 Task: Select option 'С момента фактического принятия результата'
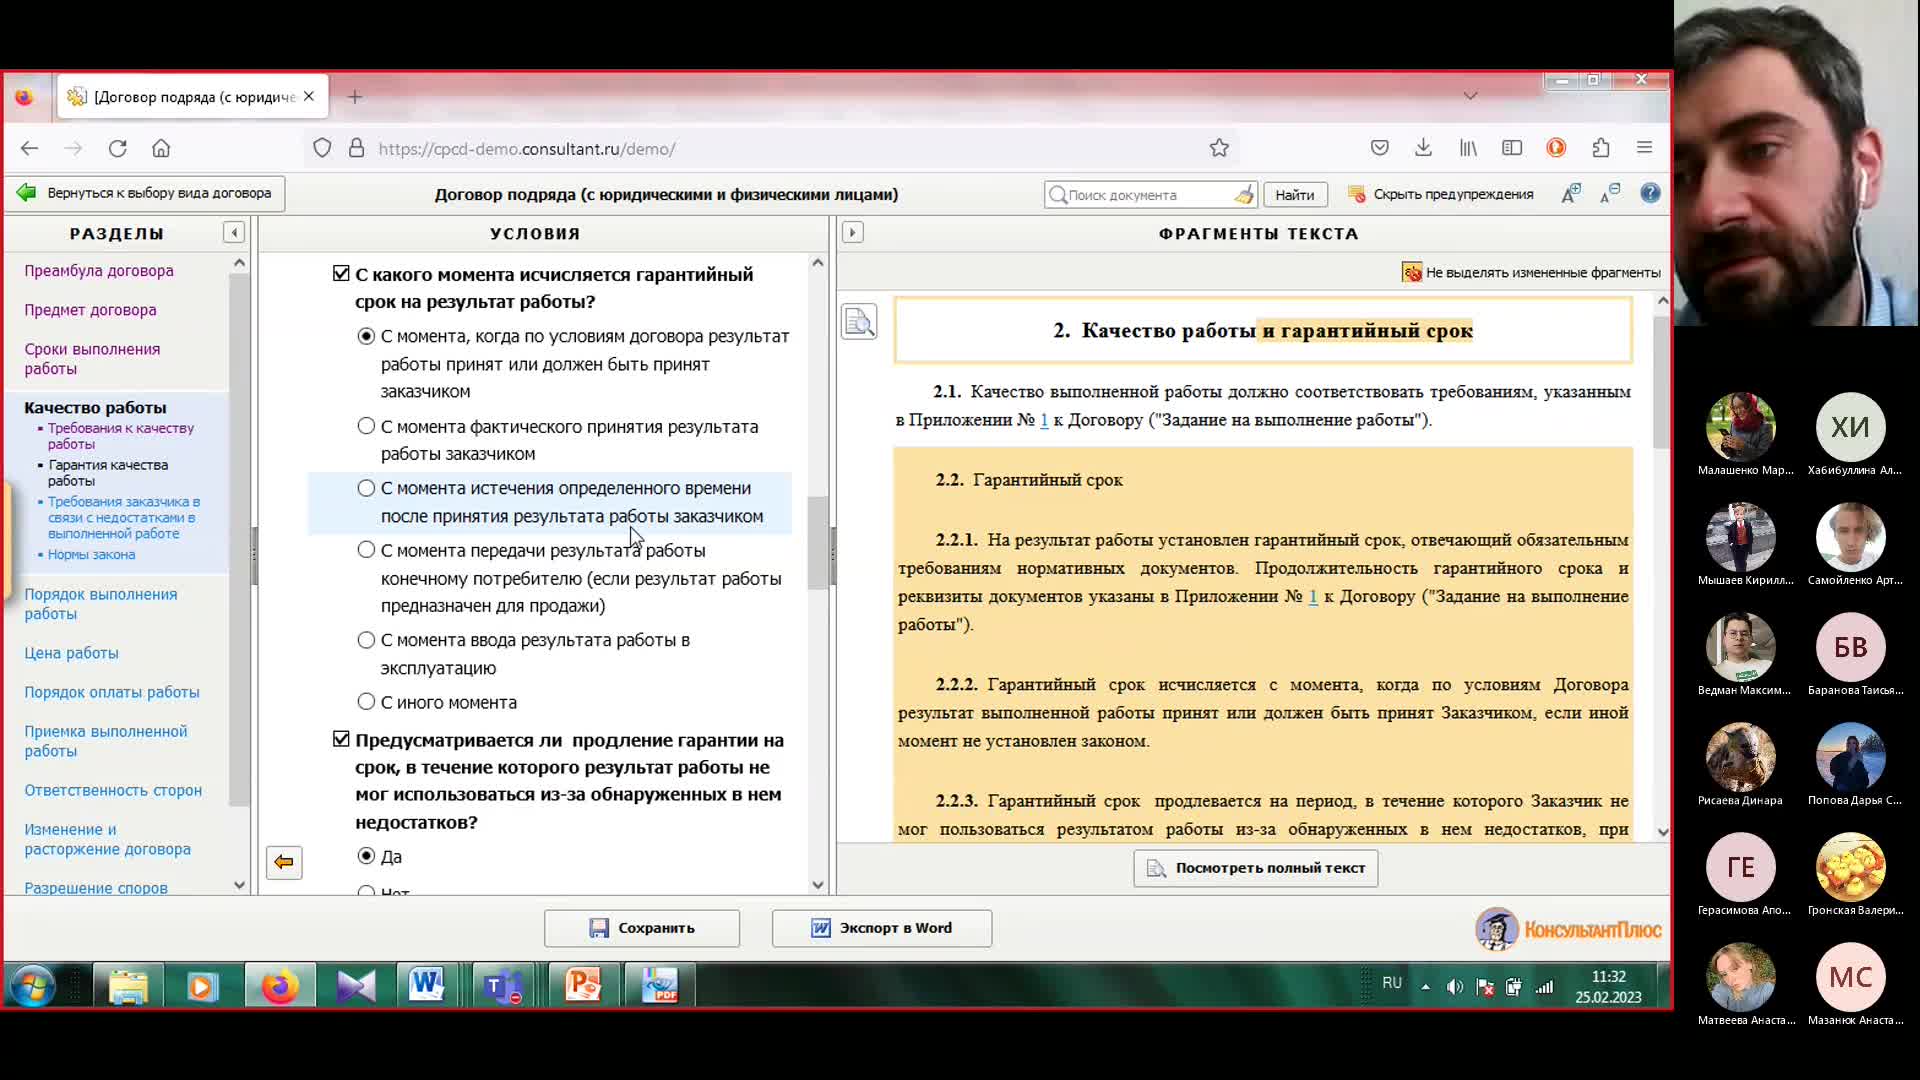[x=366, y=427]
